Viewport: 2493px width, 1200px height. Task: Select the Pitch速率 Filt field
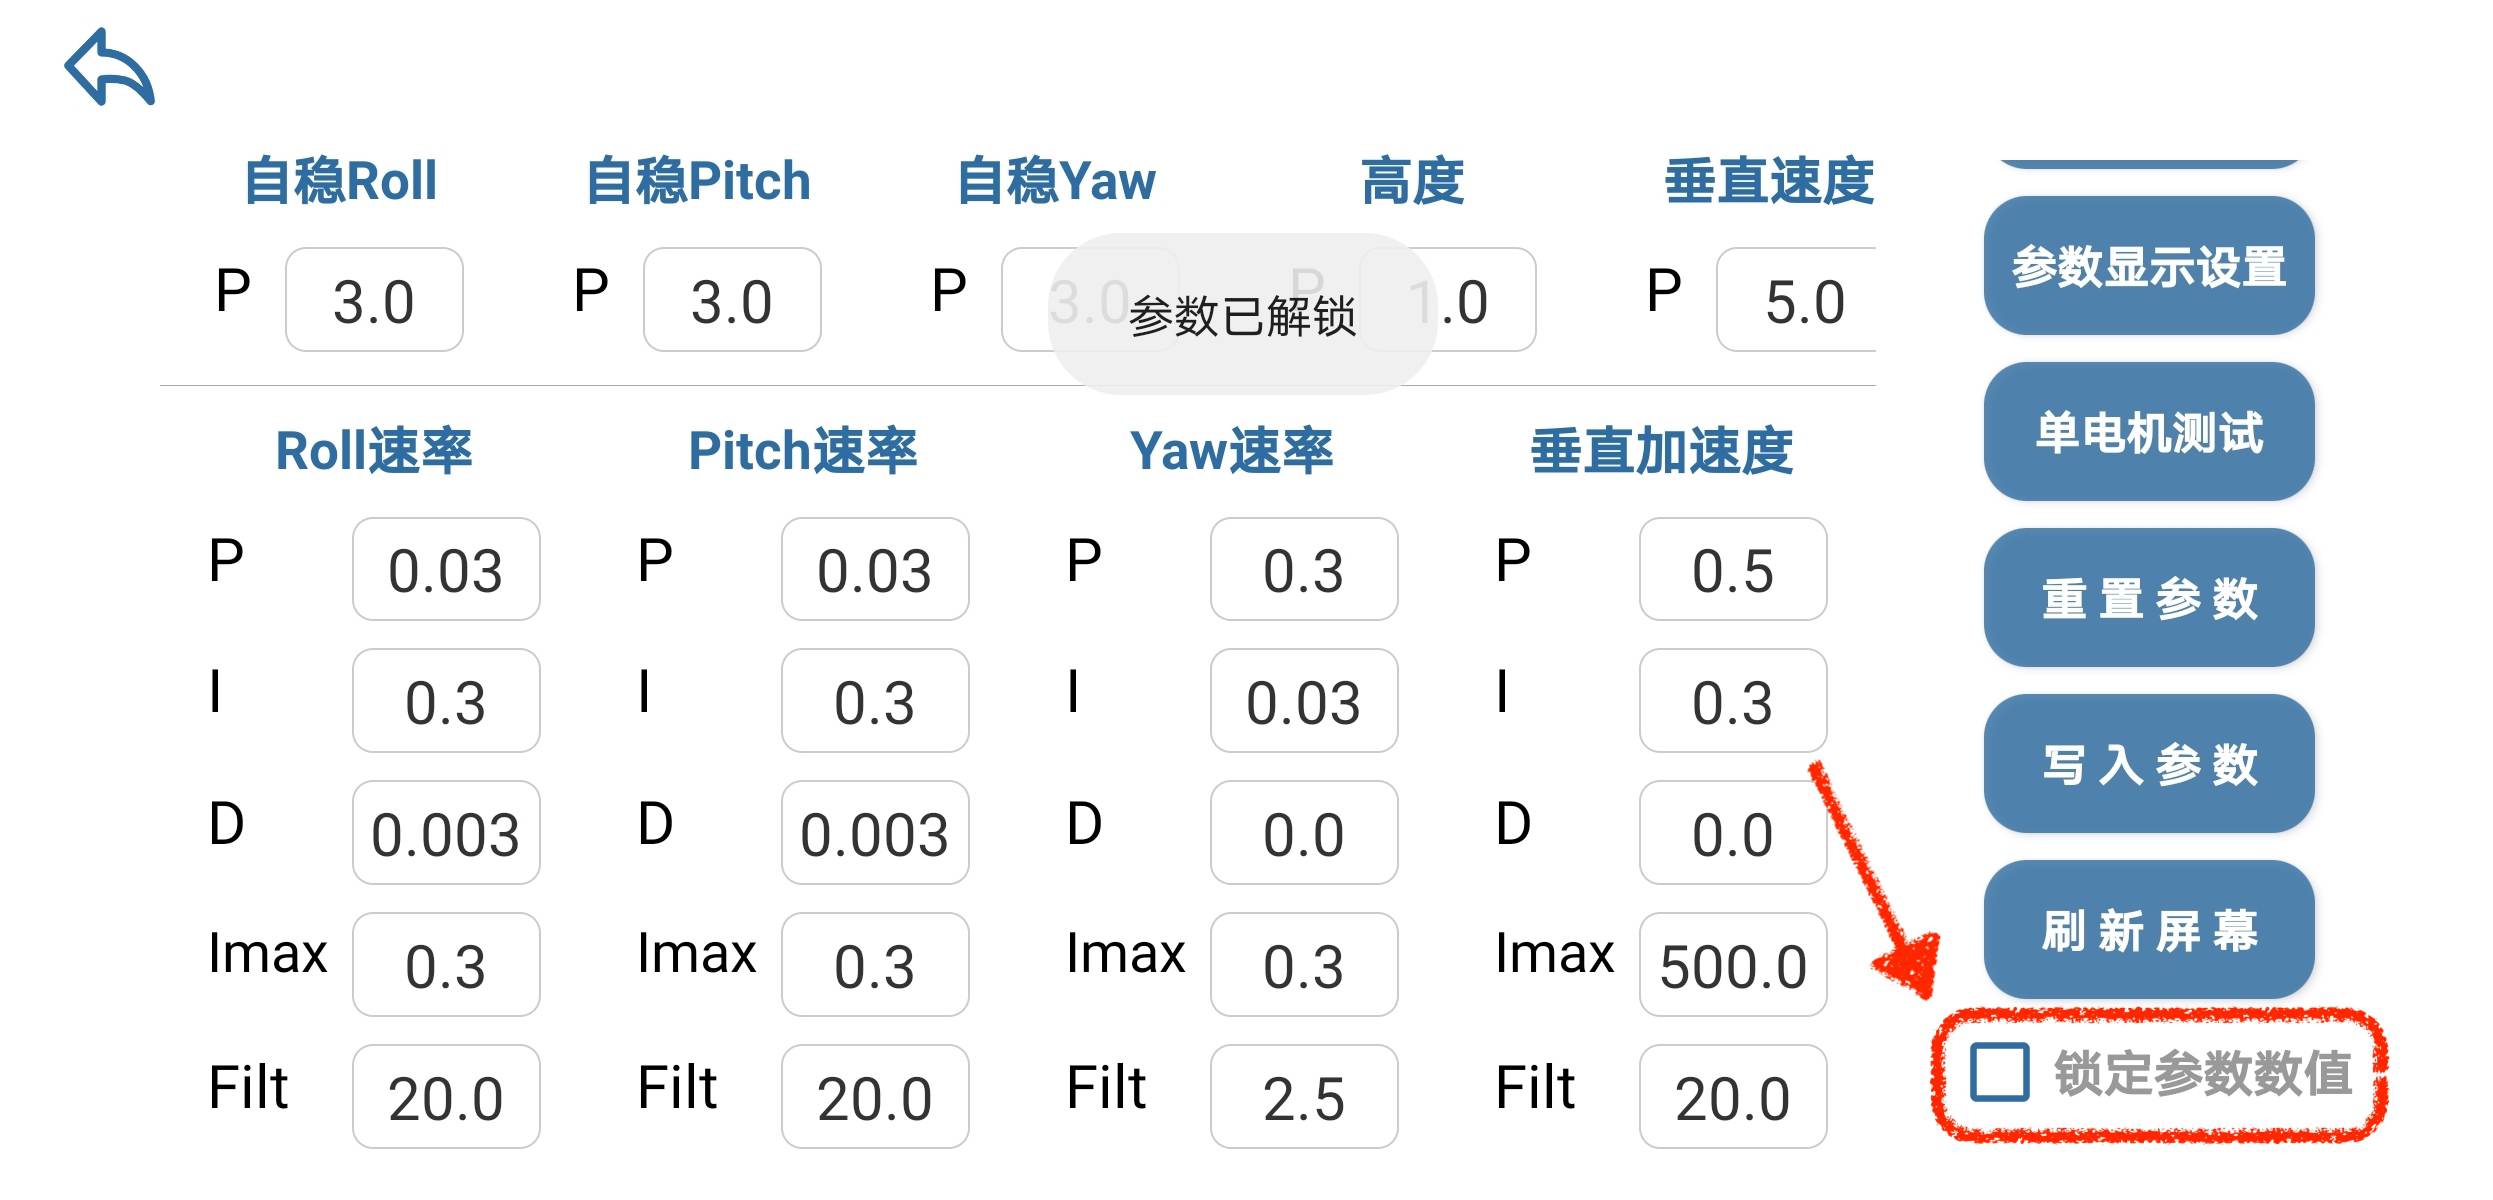875,1097
